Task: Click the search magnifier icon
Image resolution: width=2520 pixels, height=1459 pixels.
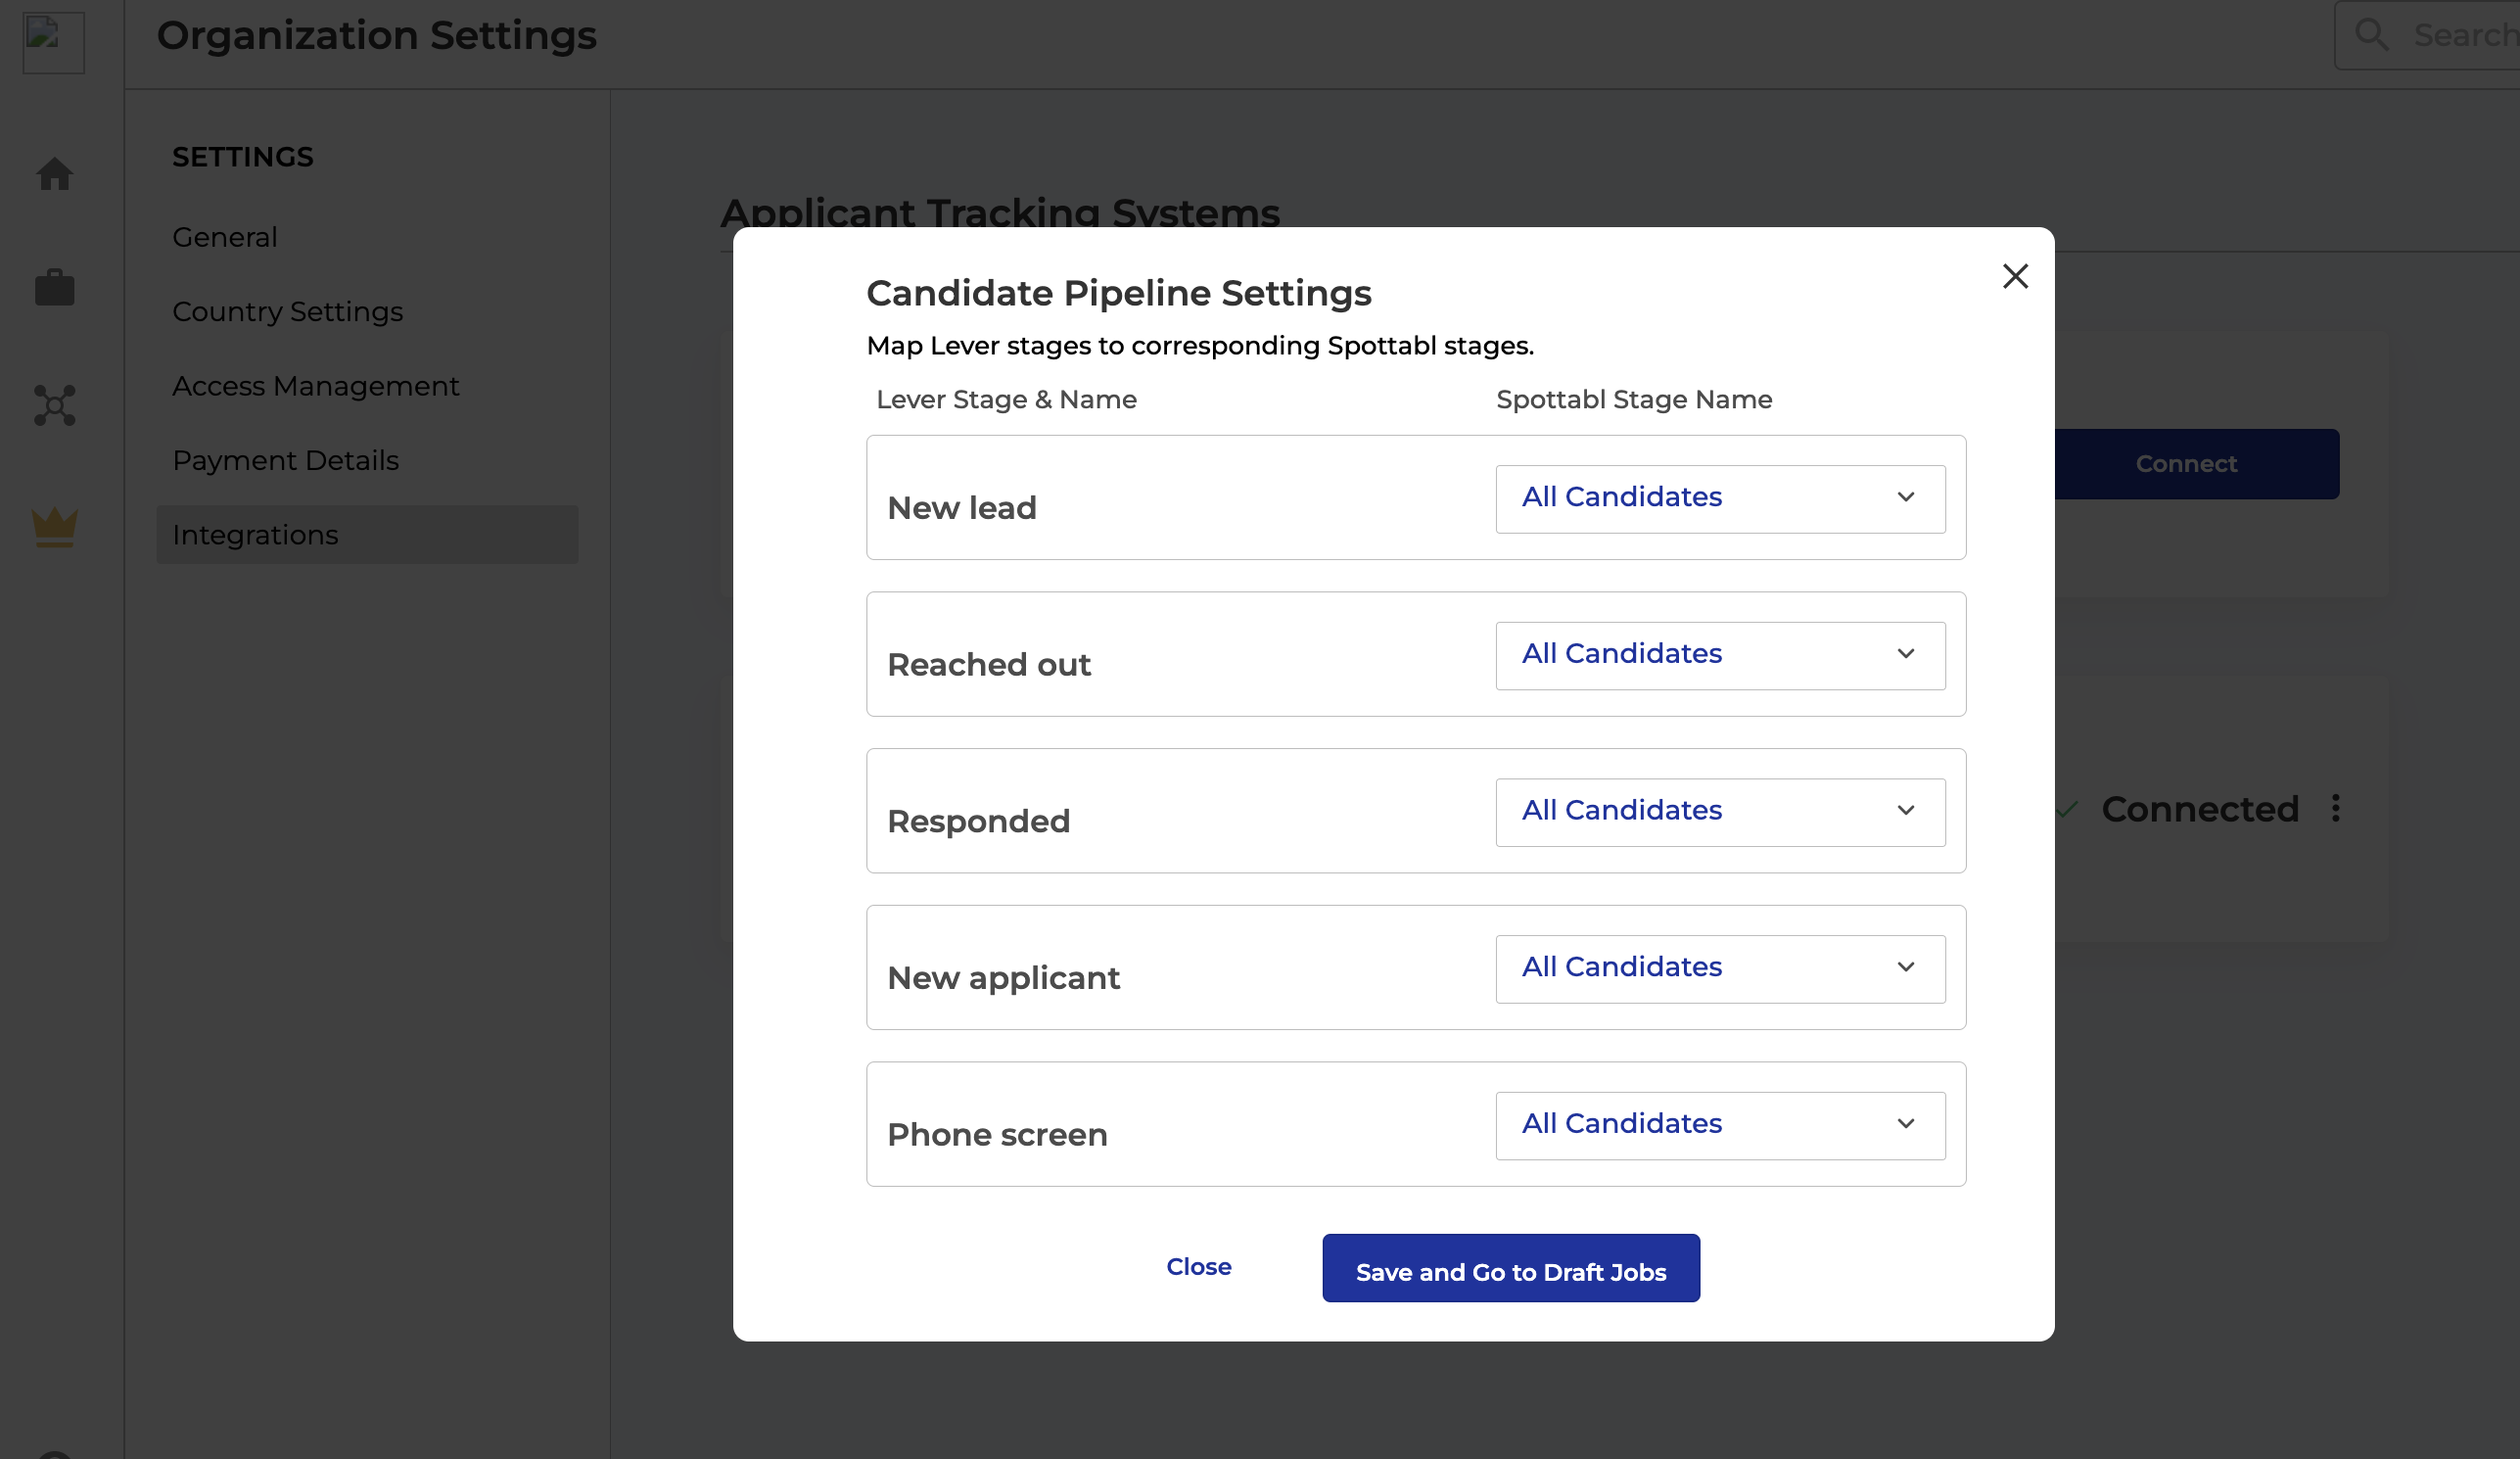Action: tap(2374, 34)
